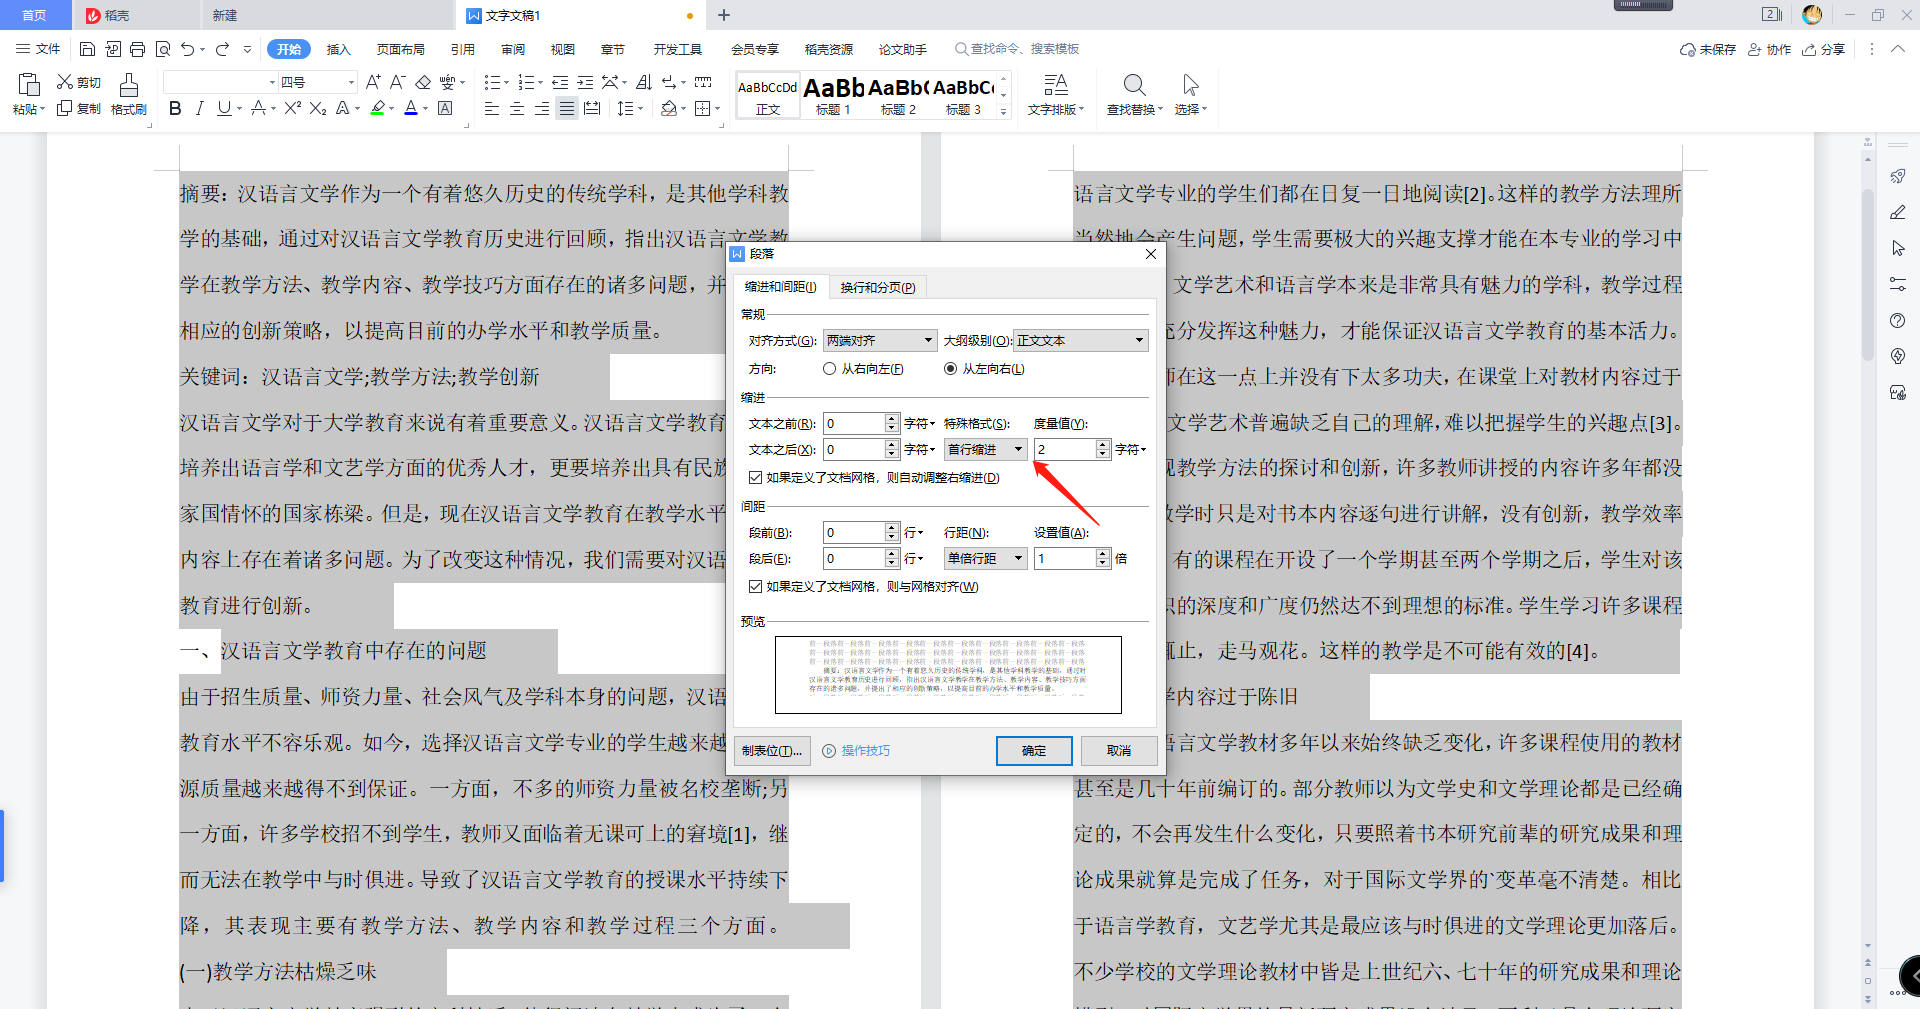Image resolution: width=1920 pixels, height=1009 pixels.
Task: Apply the blue font color swatch
Action: pyautogui.click(x=410, y=108)
